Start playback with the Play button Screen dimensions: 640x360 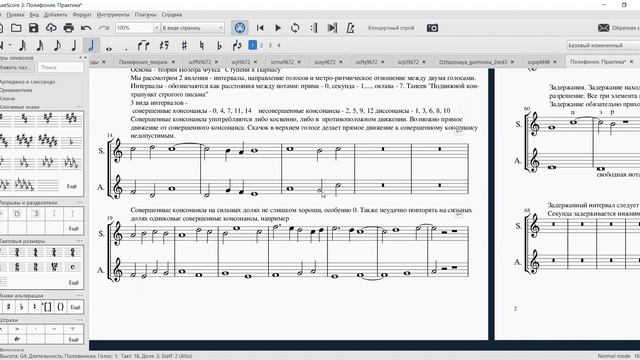pyautogui.click(x=278, y=28)
